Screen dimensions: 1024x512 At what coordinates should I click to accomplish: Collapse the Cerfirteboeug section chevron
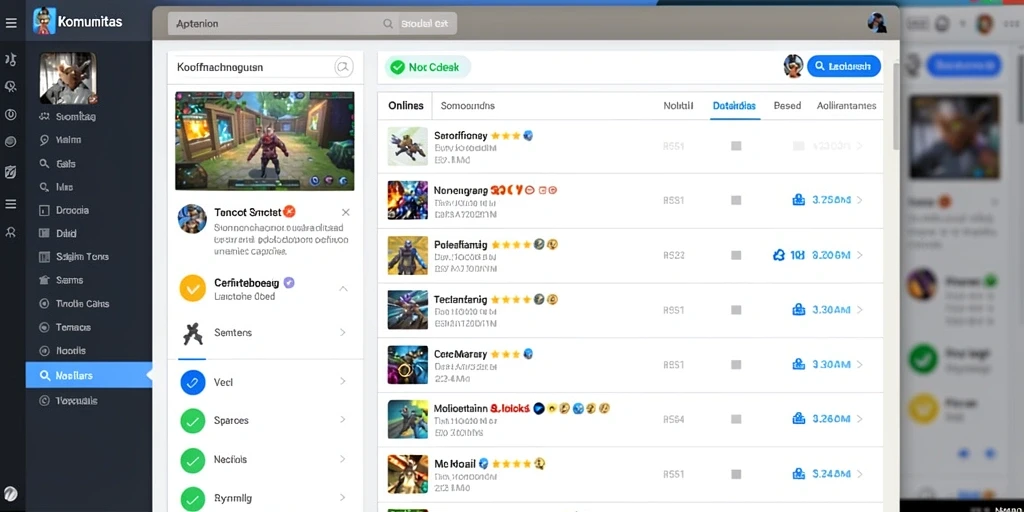coord(344,289)
